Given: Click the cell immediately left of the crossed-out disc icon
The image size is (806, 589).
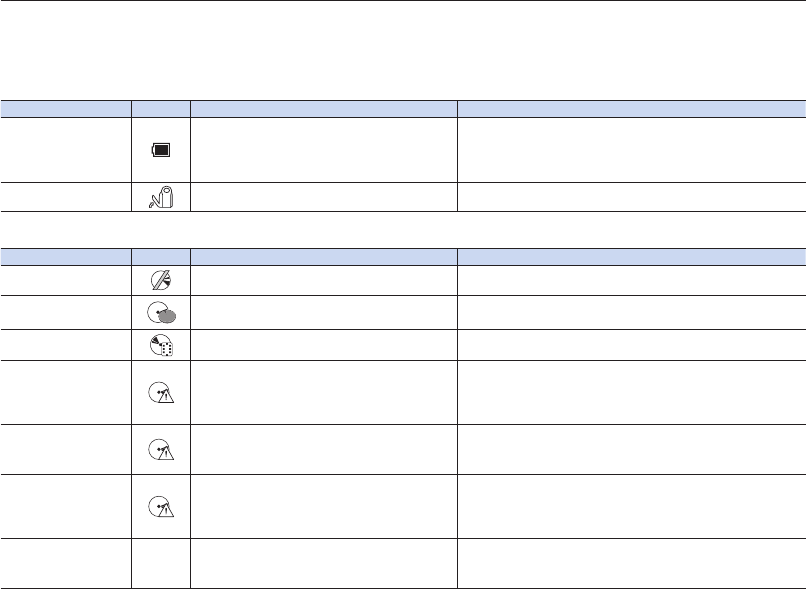Looking at the screenshot, I should click(x=66, y=281).
